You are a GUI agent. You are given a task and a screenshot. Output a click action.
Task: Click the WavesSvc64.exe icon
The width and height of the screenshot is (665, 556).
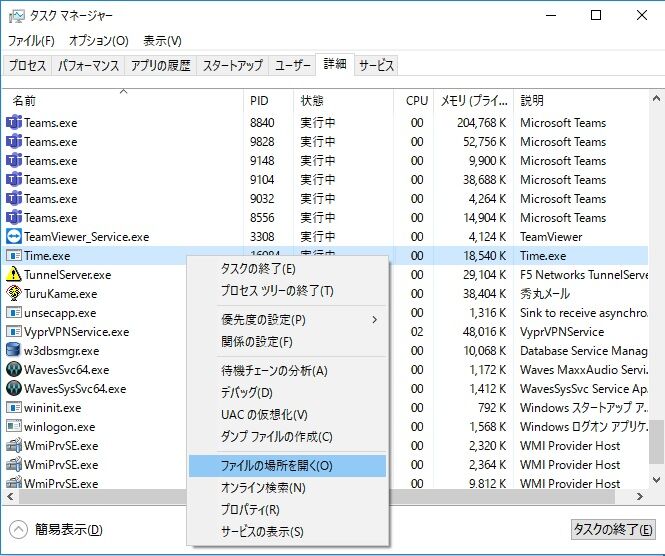pos(14,369)
